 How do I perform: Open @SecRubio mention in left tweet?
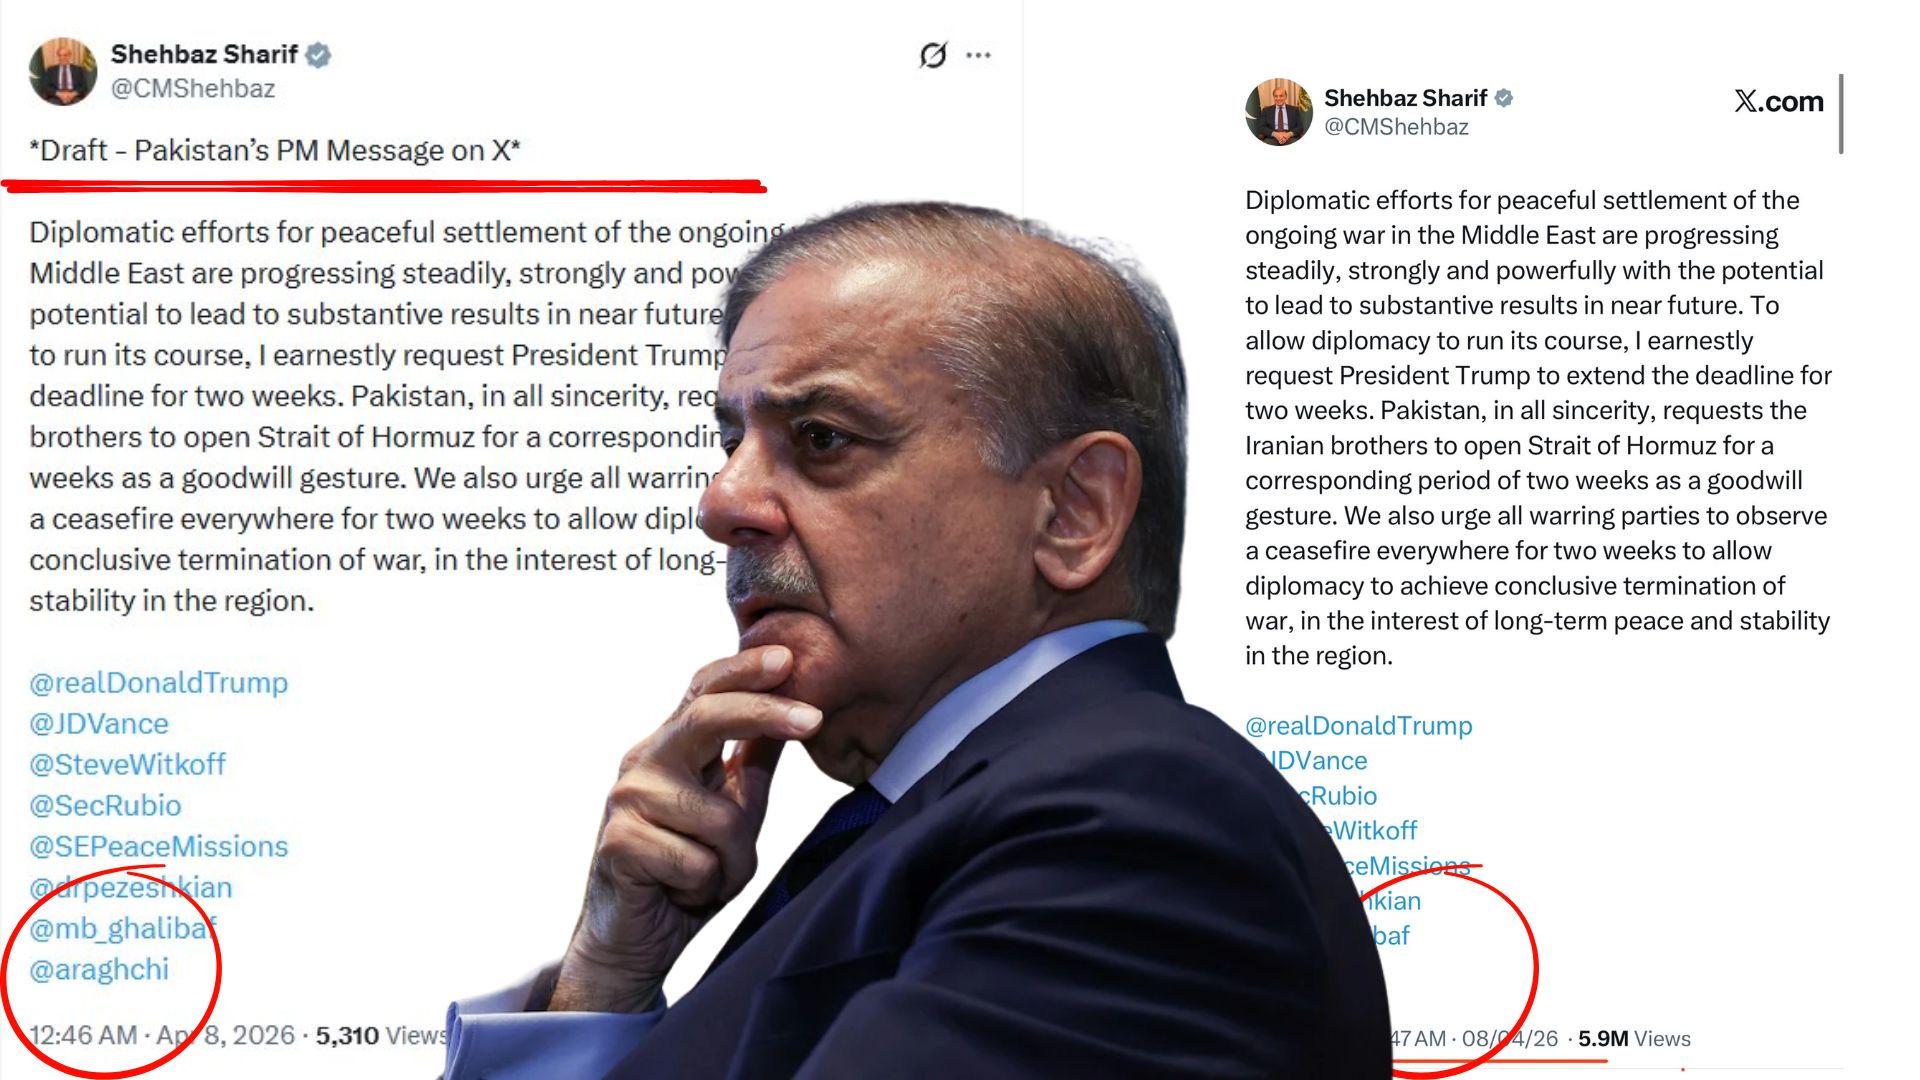click(x=105, y=806)
